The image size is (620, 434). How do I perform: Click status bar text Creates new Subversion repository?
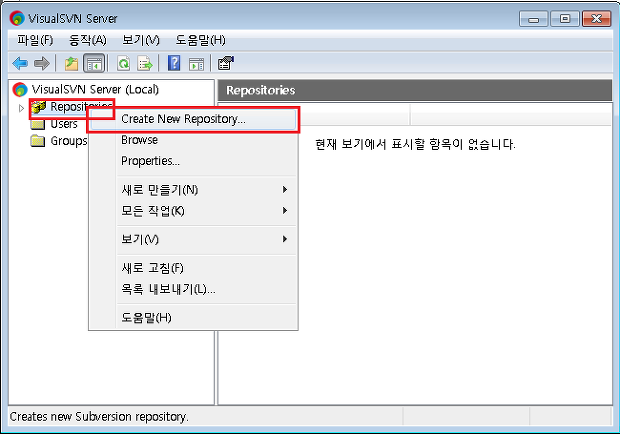click(x=99, y=417)
